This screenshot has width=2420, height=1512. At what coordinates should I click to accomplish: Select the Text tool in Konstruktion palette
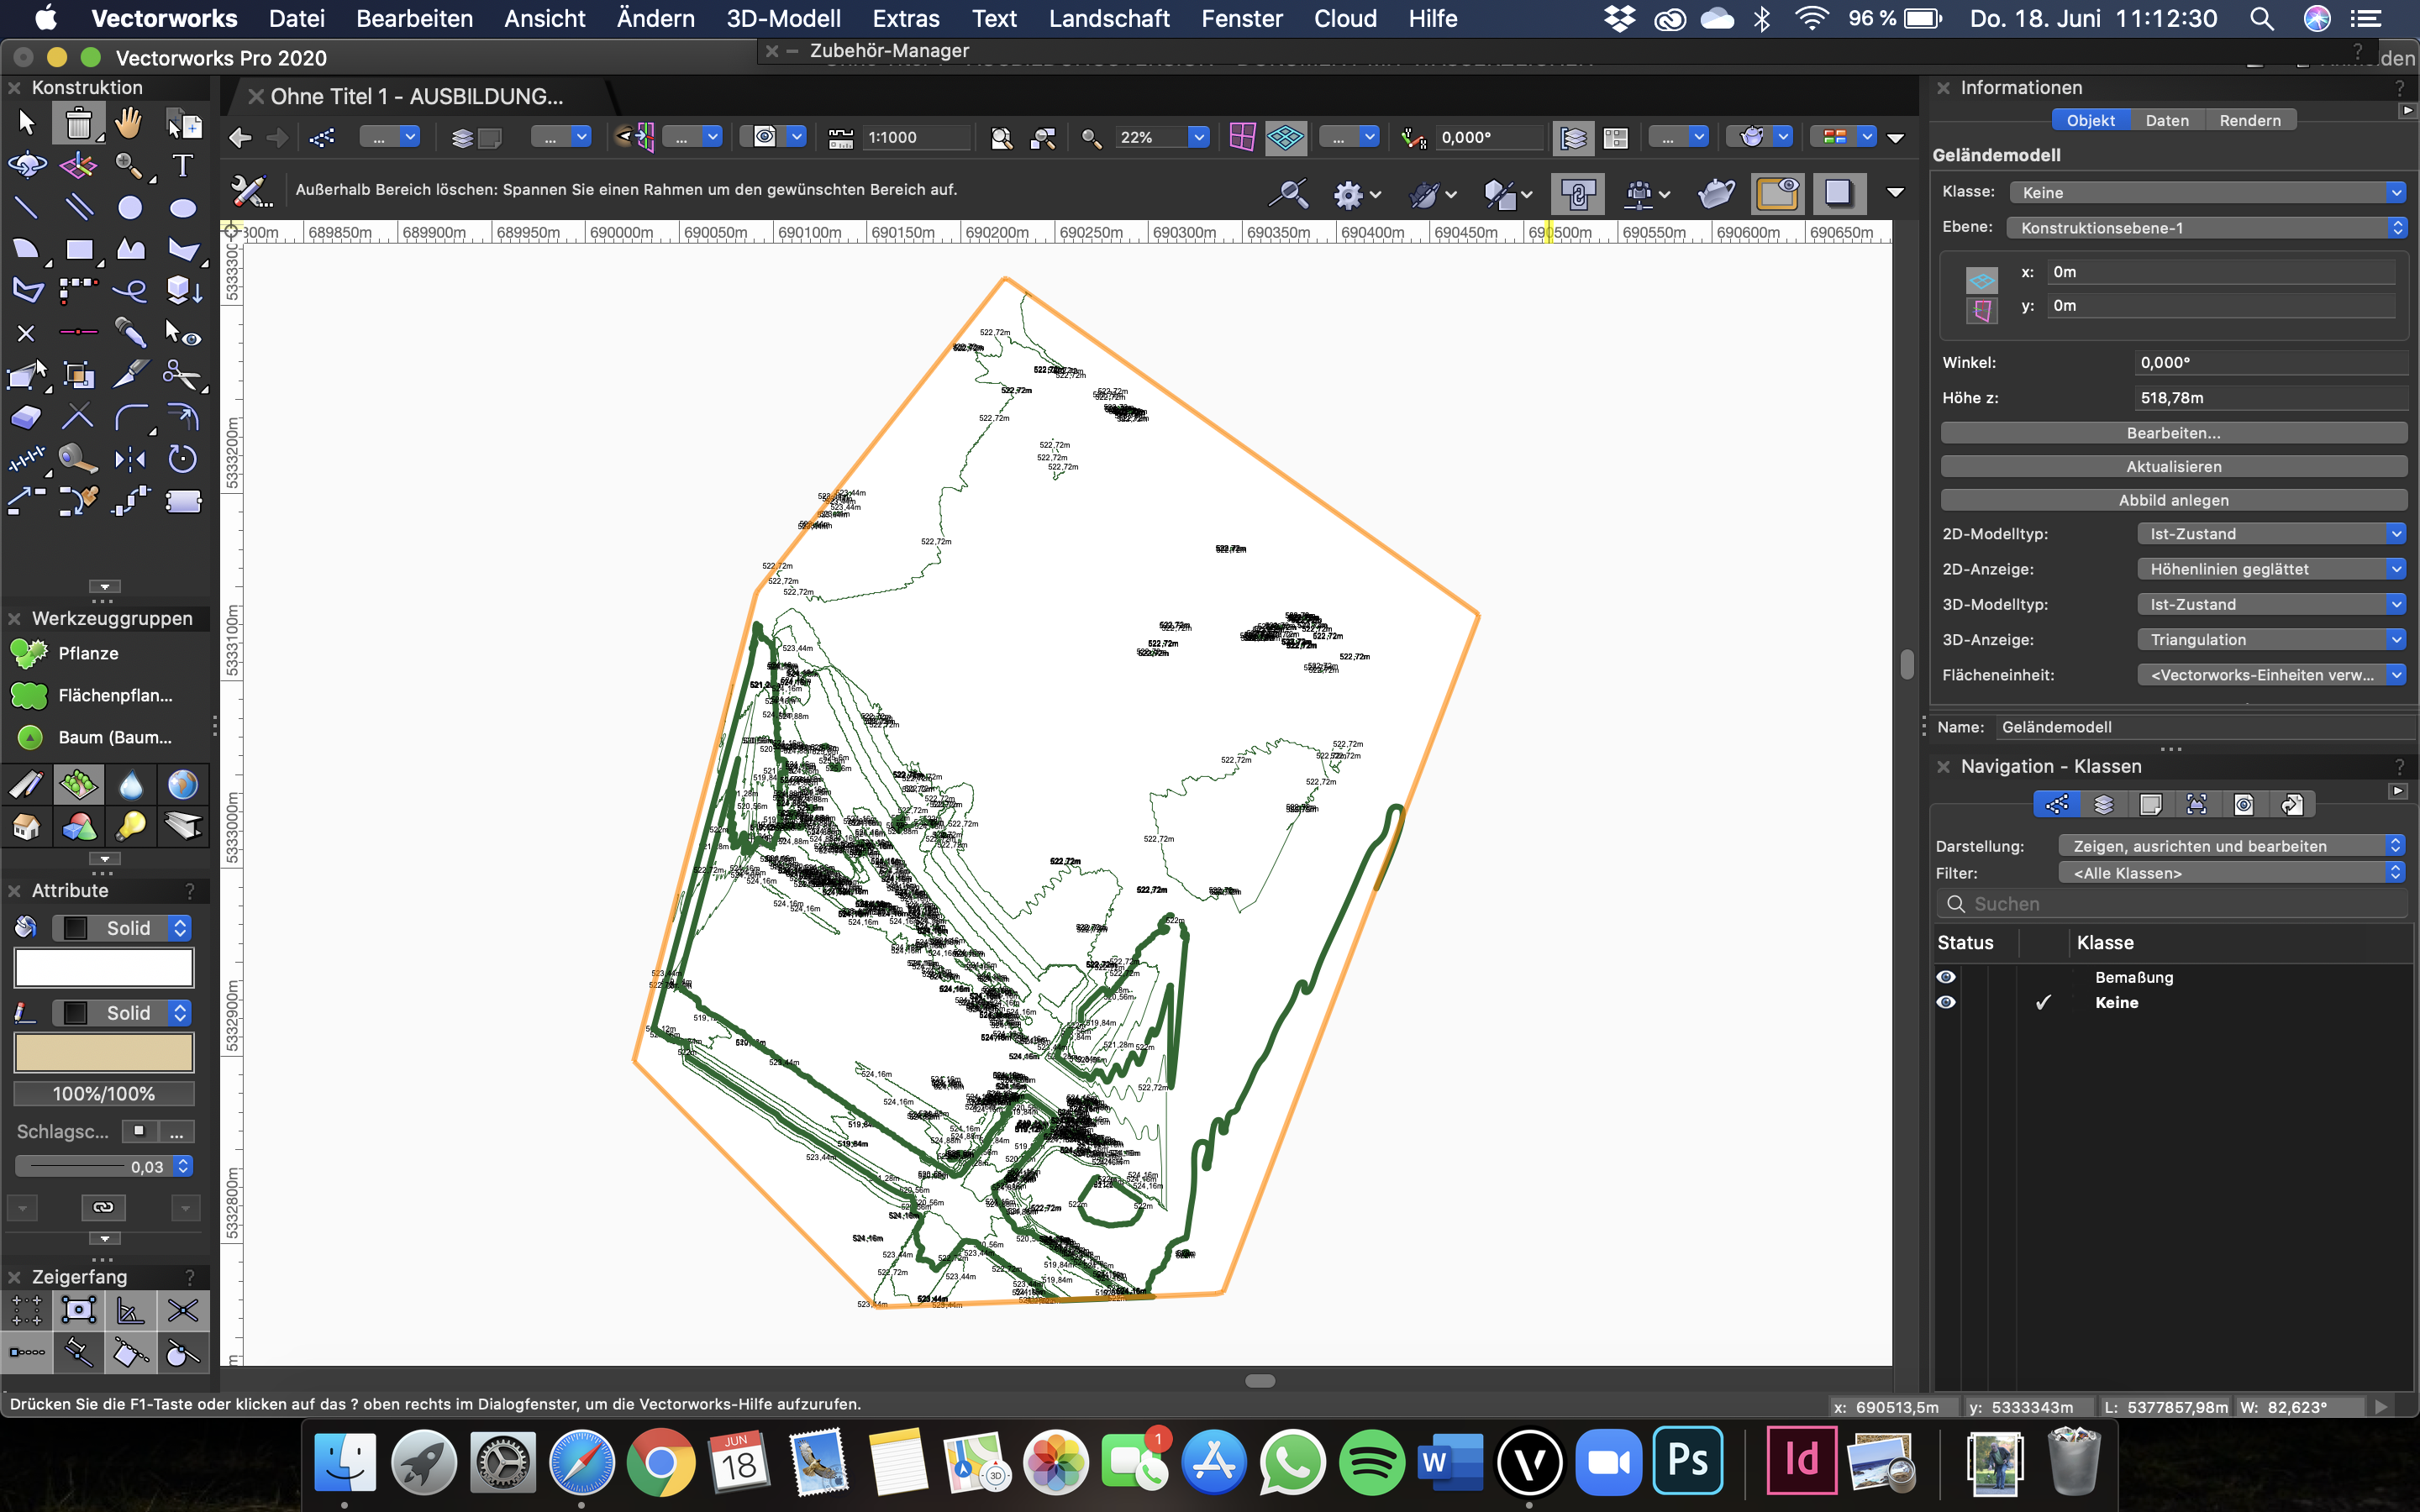click(x=182, y=165)
